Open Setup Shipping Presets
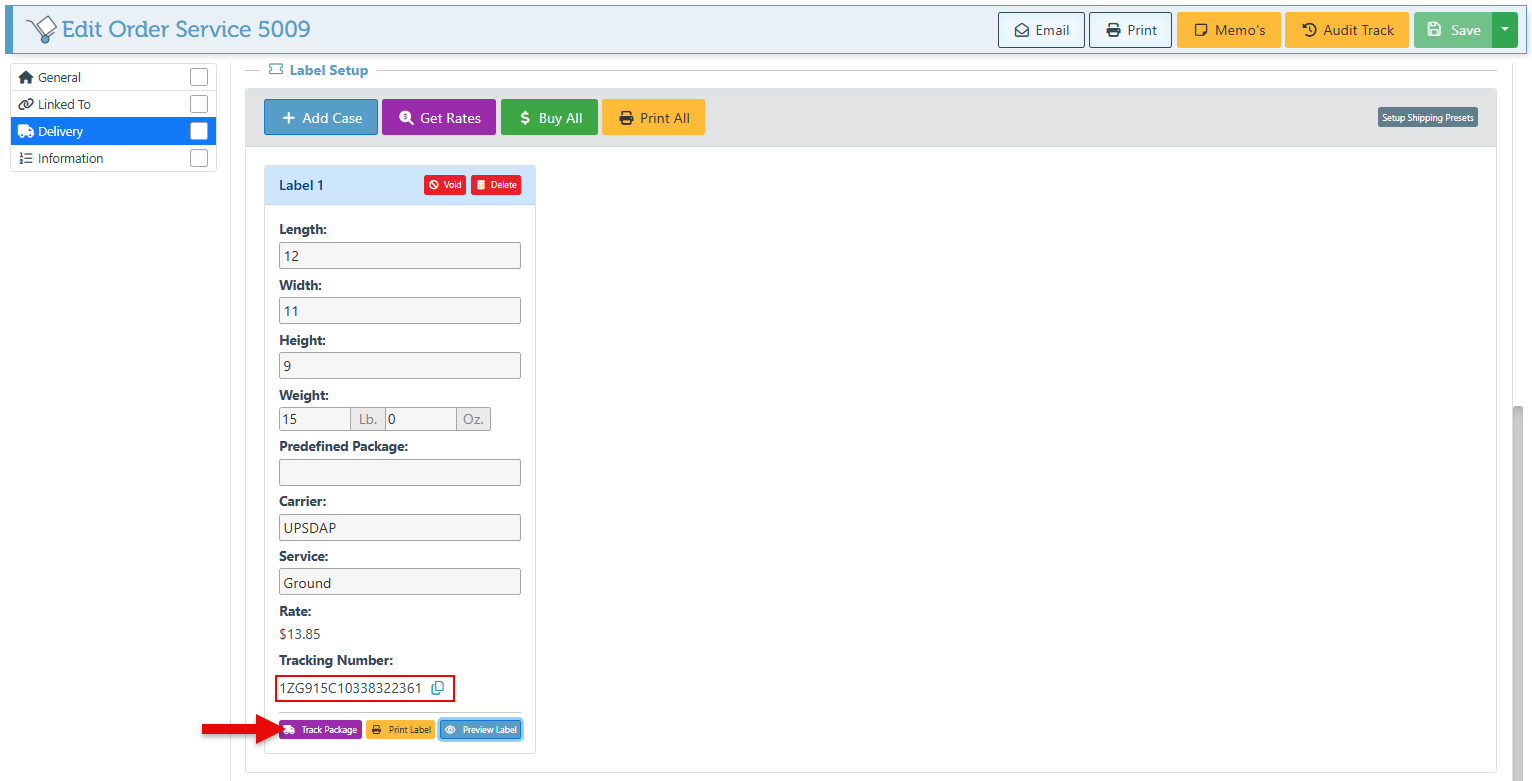The width and height of the screenshot is (1532, 781). coord(1427,118)
